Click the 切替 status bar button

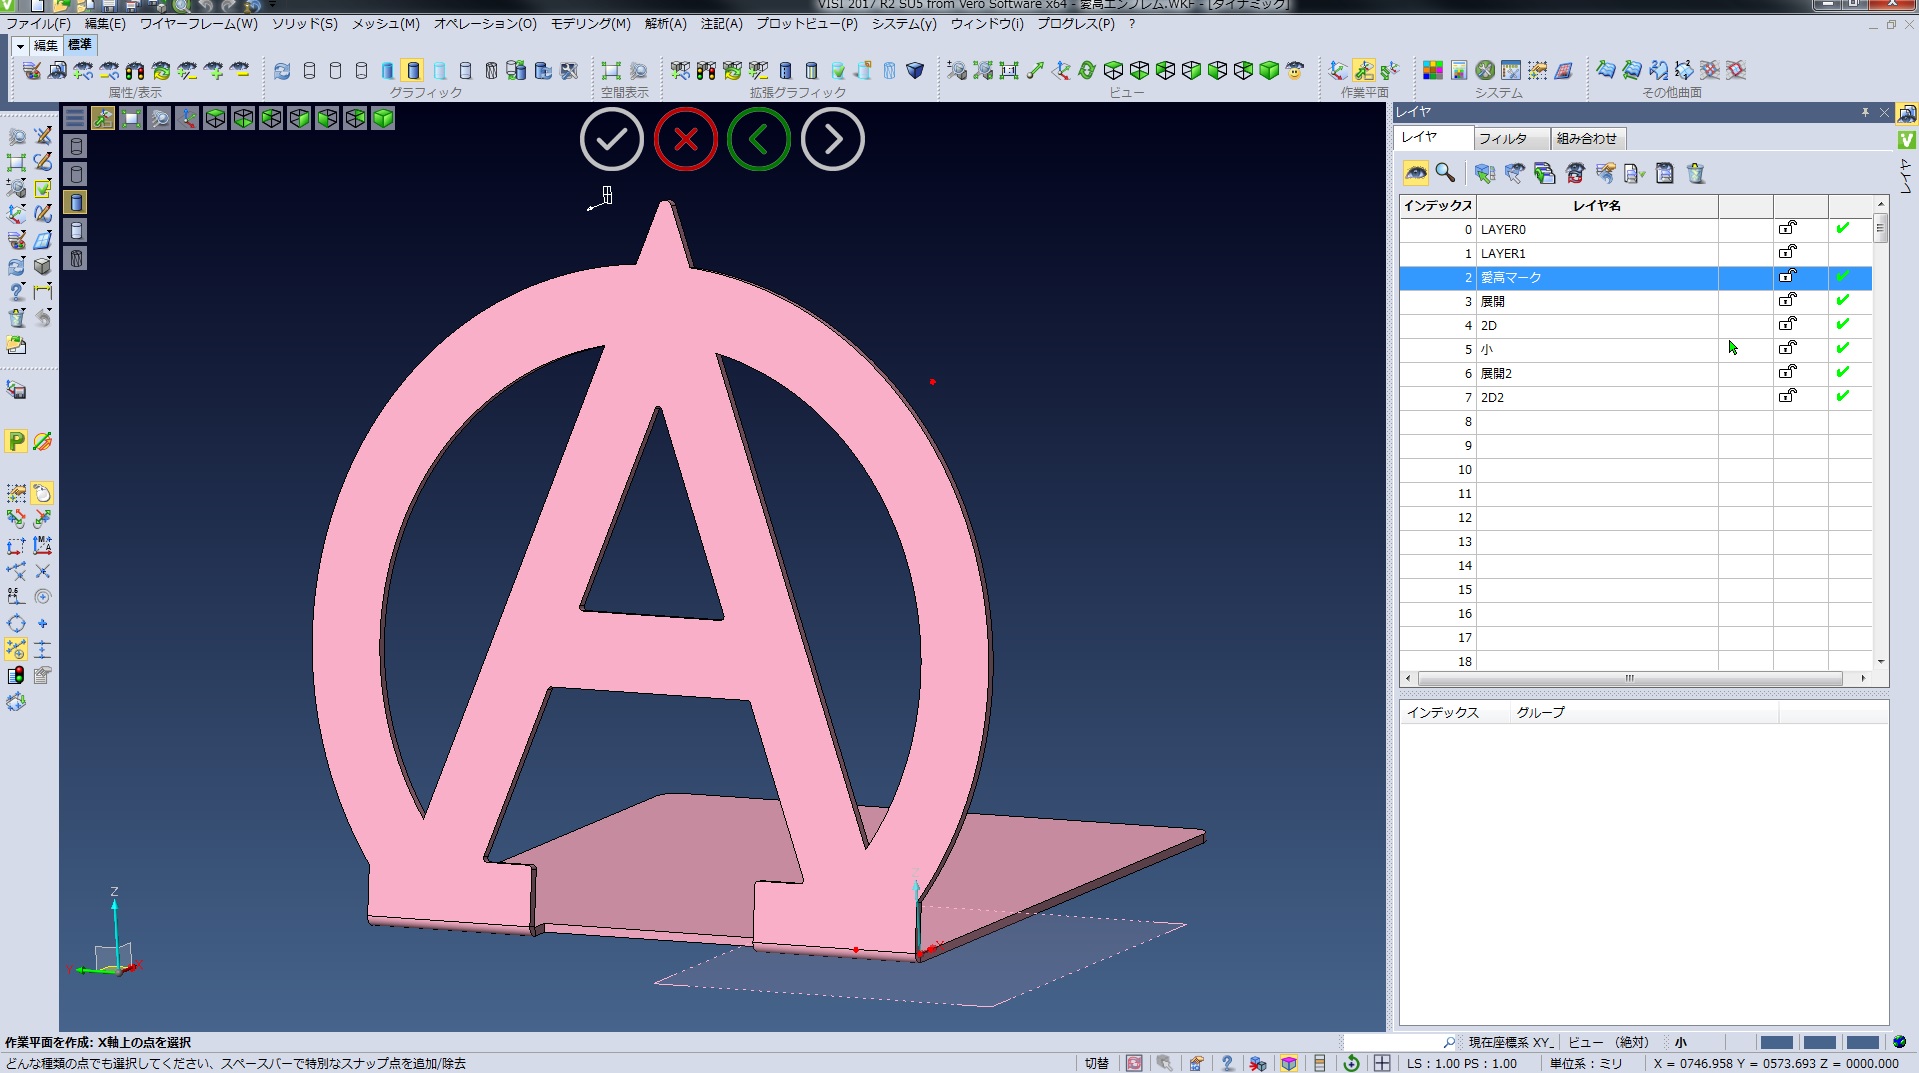click(x=1097, y=1063)
